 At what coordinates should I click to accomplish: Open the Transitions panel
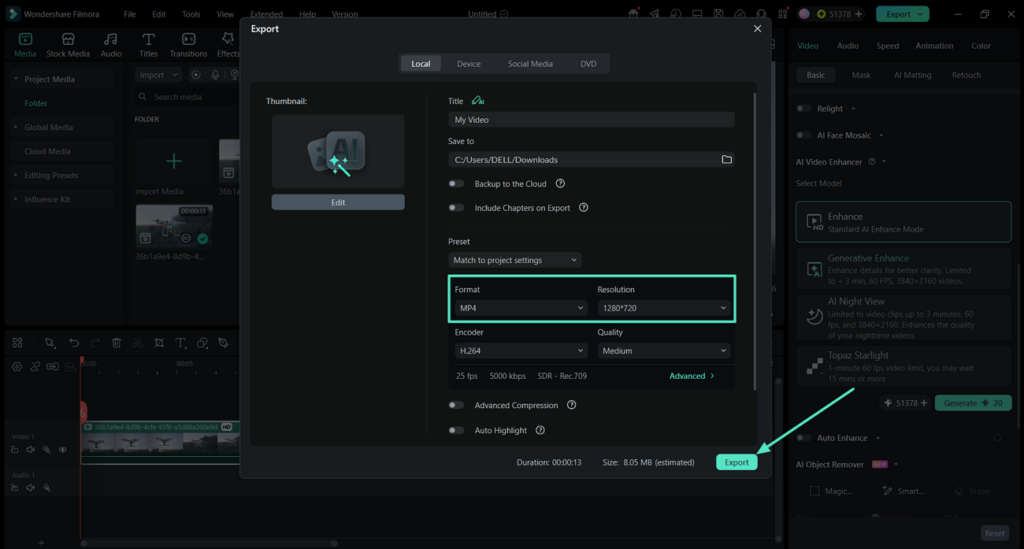click(188, 44)
